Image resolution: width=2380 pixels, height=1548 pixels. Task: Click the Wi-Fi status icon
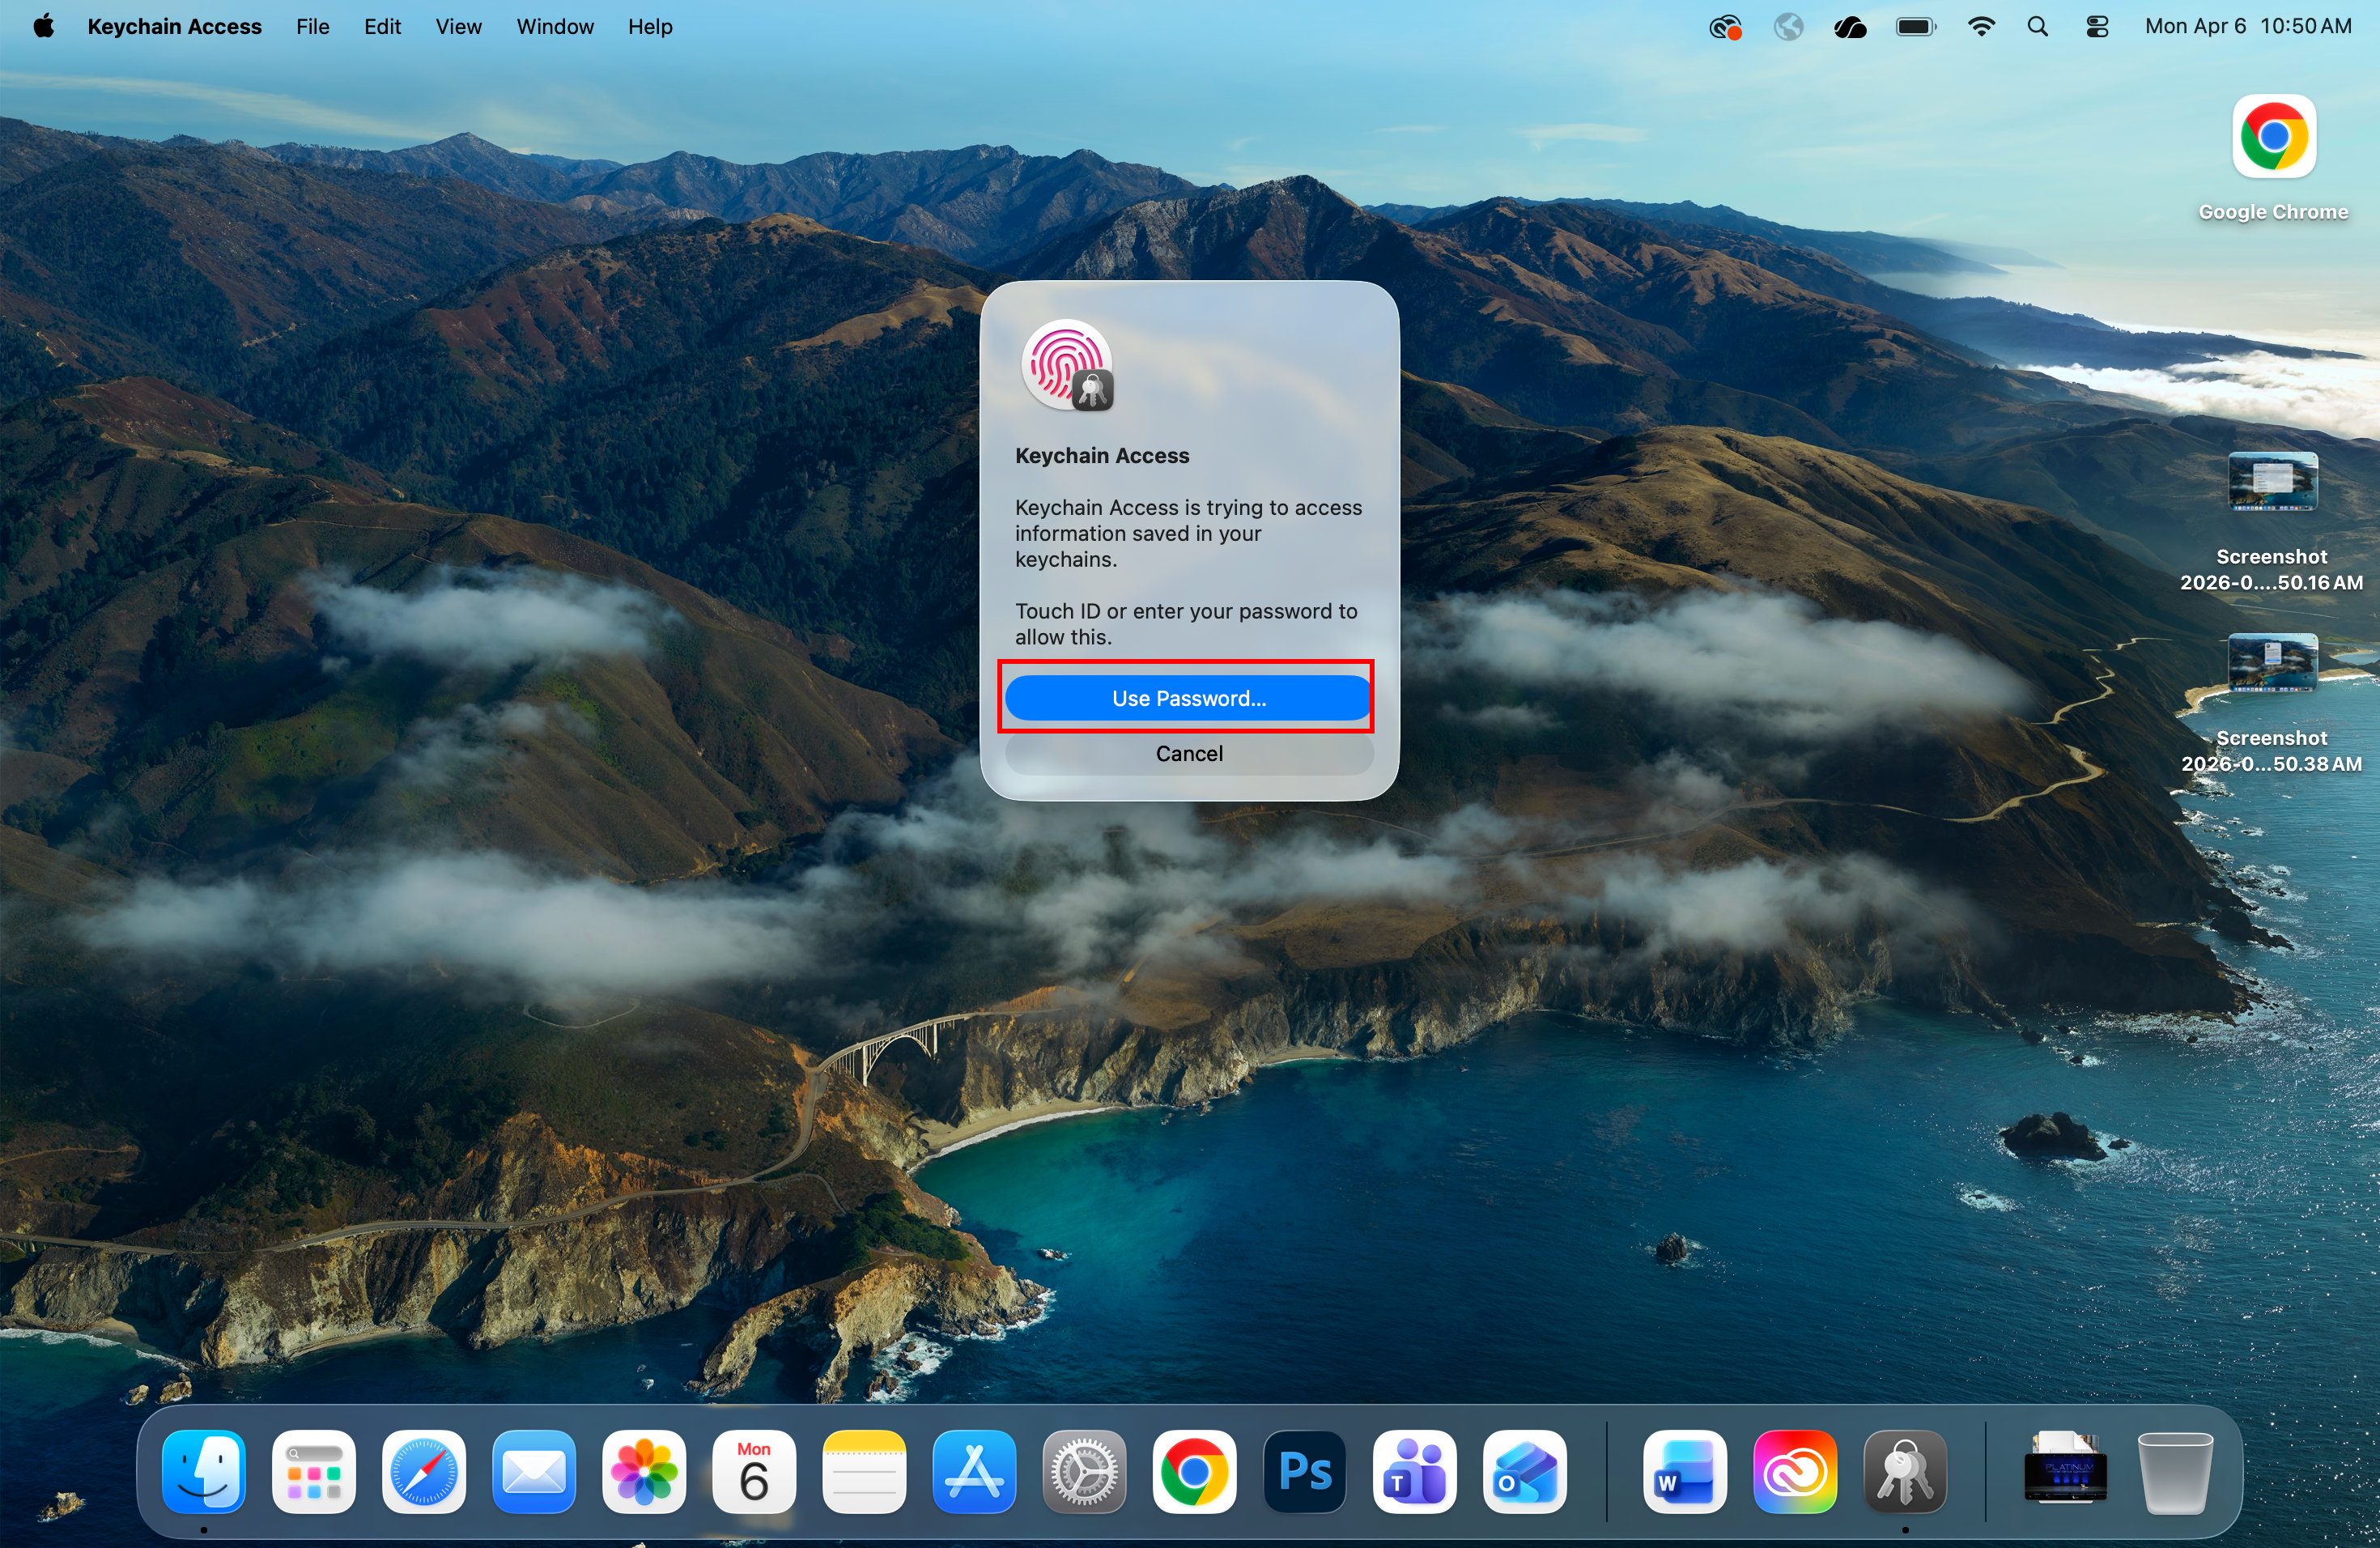click(1981, 26)
